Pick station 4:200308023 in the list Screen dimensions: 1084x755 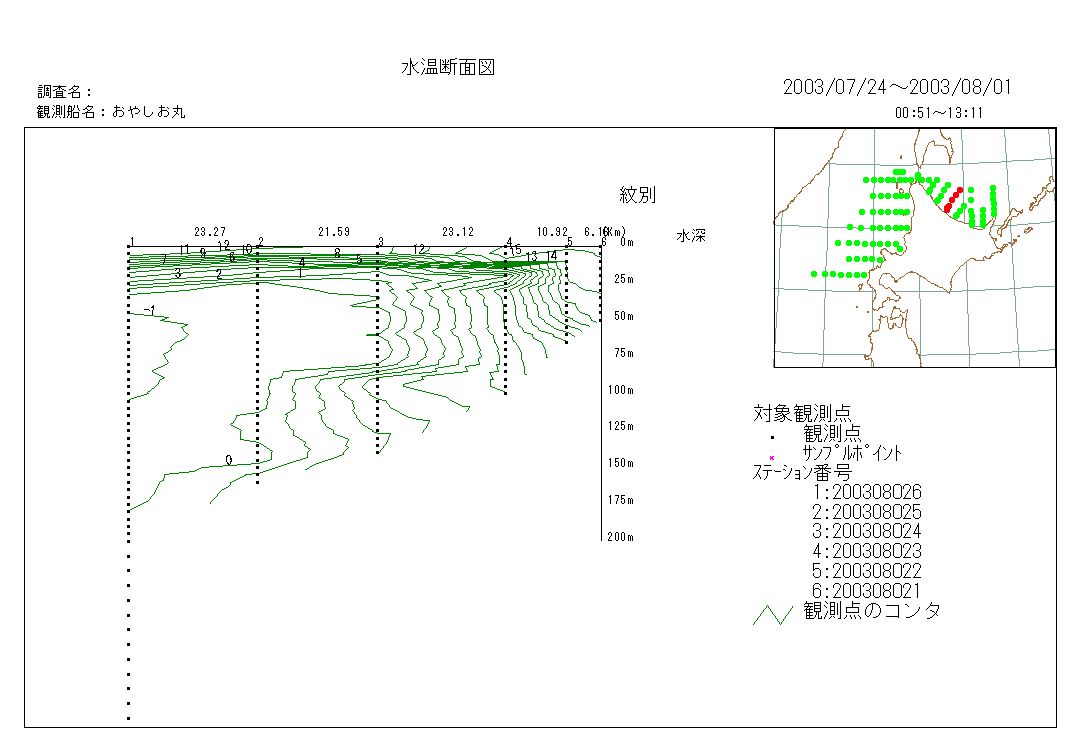[866, 551]
